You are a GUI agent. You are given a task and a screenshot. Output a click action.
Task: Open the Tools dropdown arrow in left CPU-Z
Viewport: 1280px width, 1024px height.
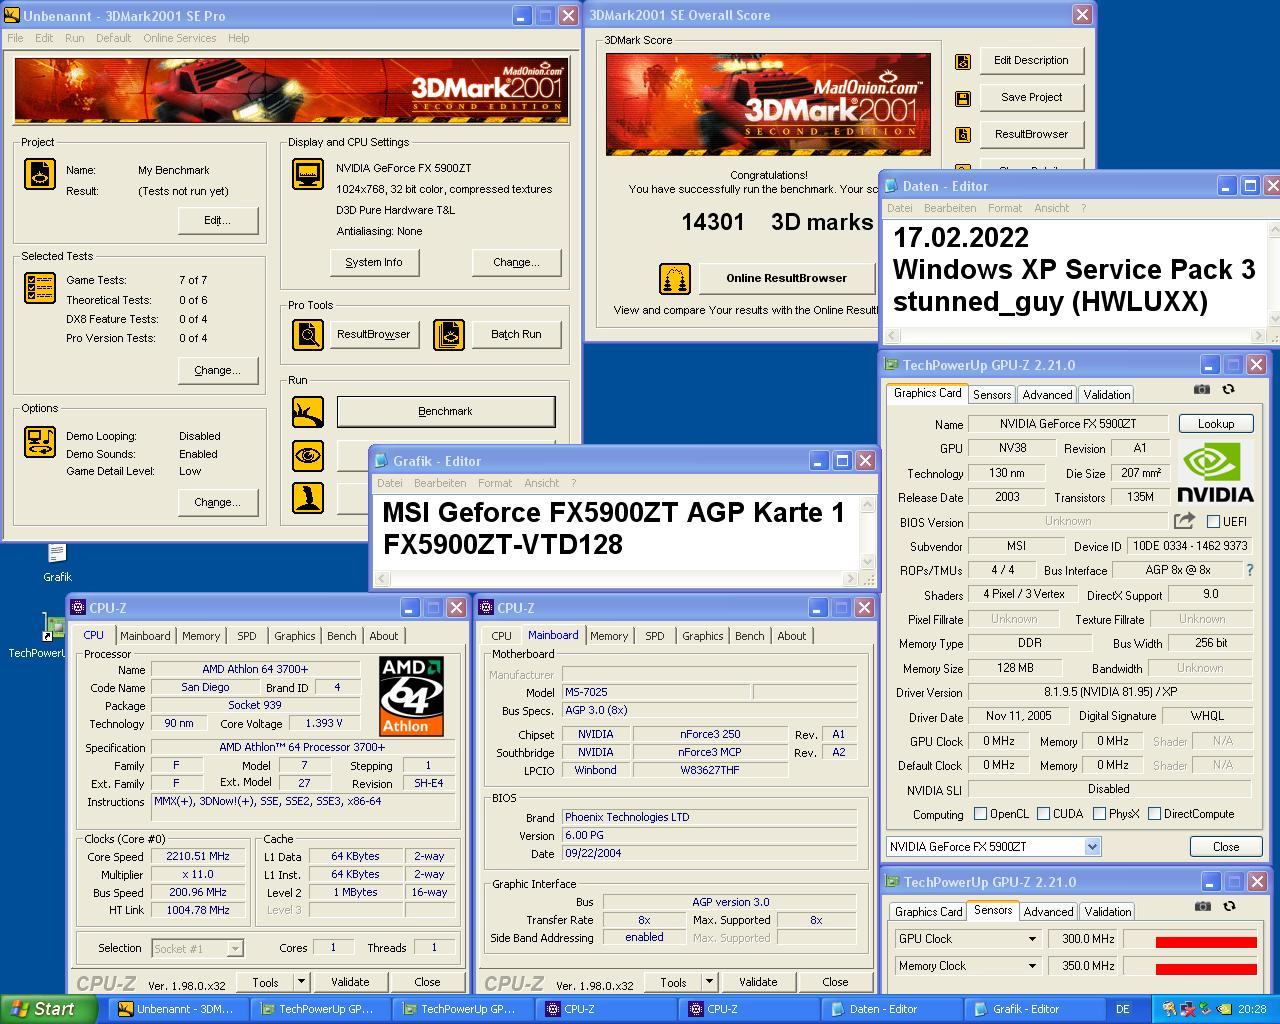(300, 982)
